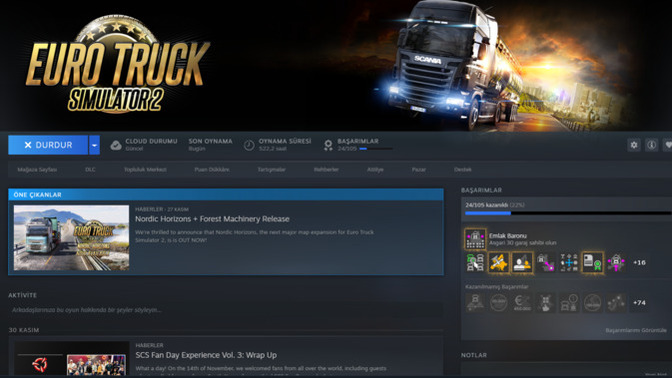This screenshot has height=378, width=672.
Task: Click the locked trucks-with-info-circle achievement
Action: click(569, 303)
